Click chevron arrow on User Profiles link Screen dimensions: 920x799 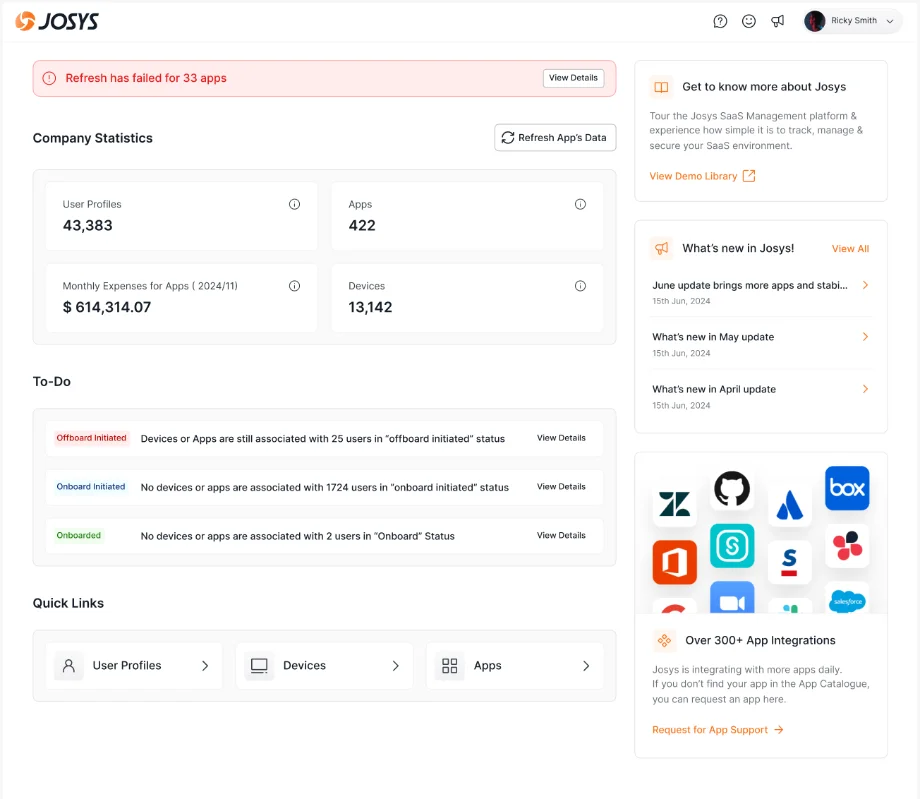coord(205,666)
